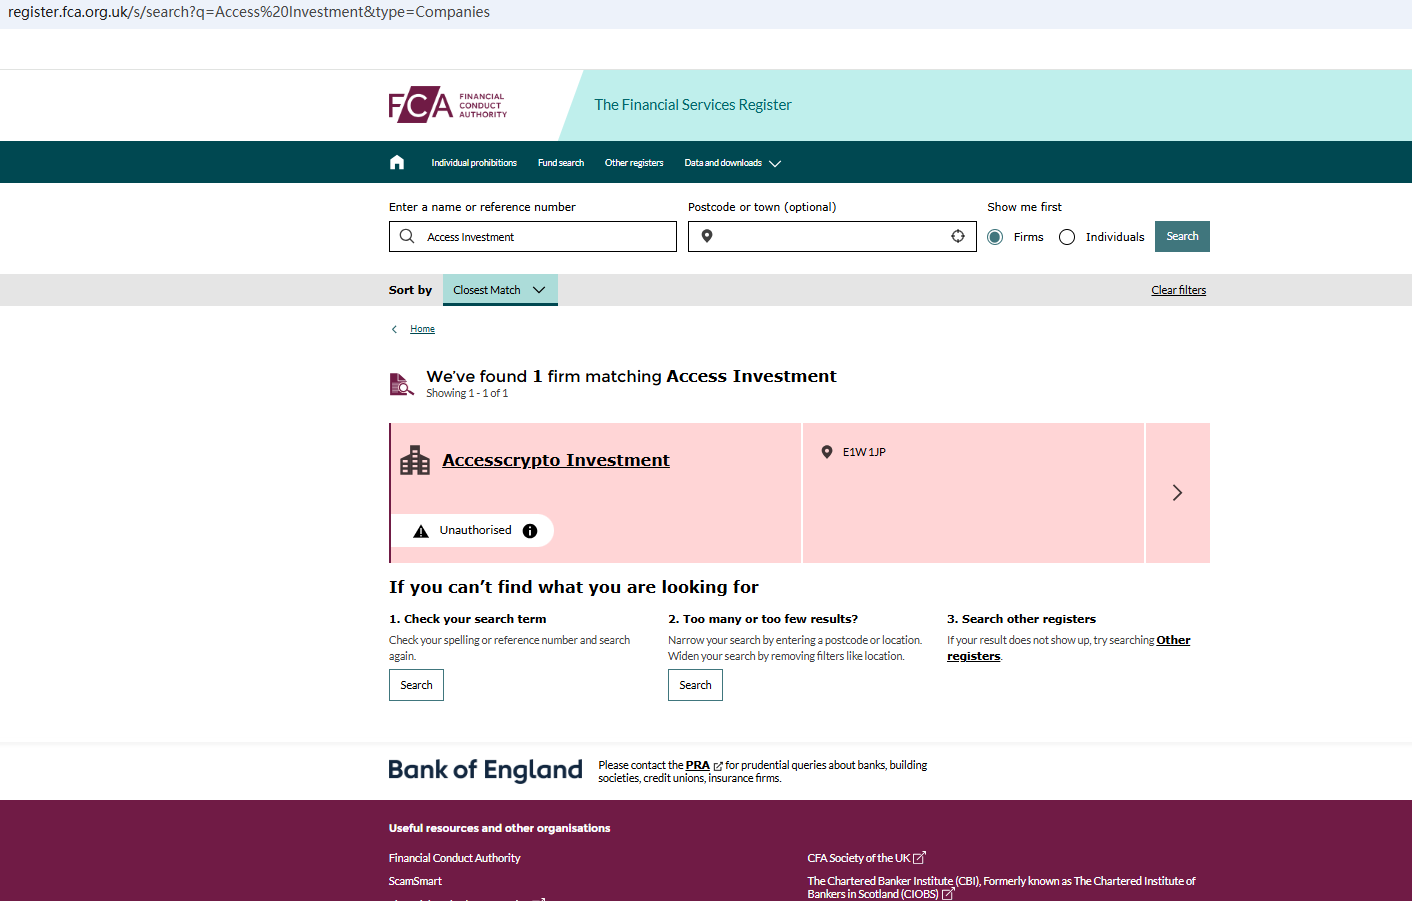Viewport: 1412px width, 901px height.
Task: Click external link icon beside CIOBS
Action: coord(948,894)
